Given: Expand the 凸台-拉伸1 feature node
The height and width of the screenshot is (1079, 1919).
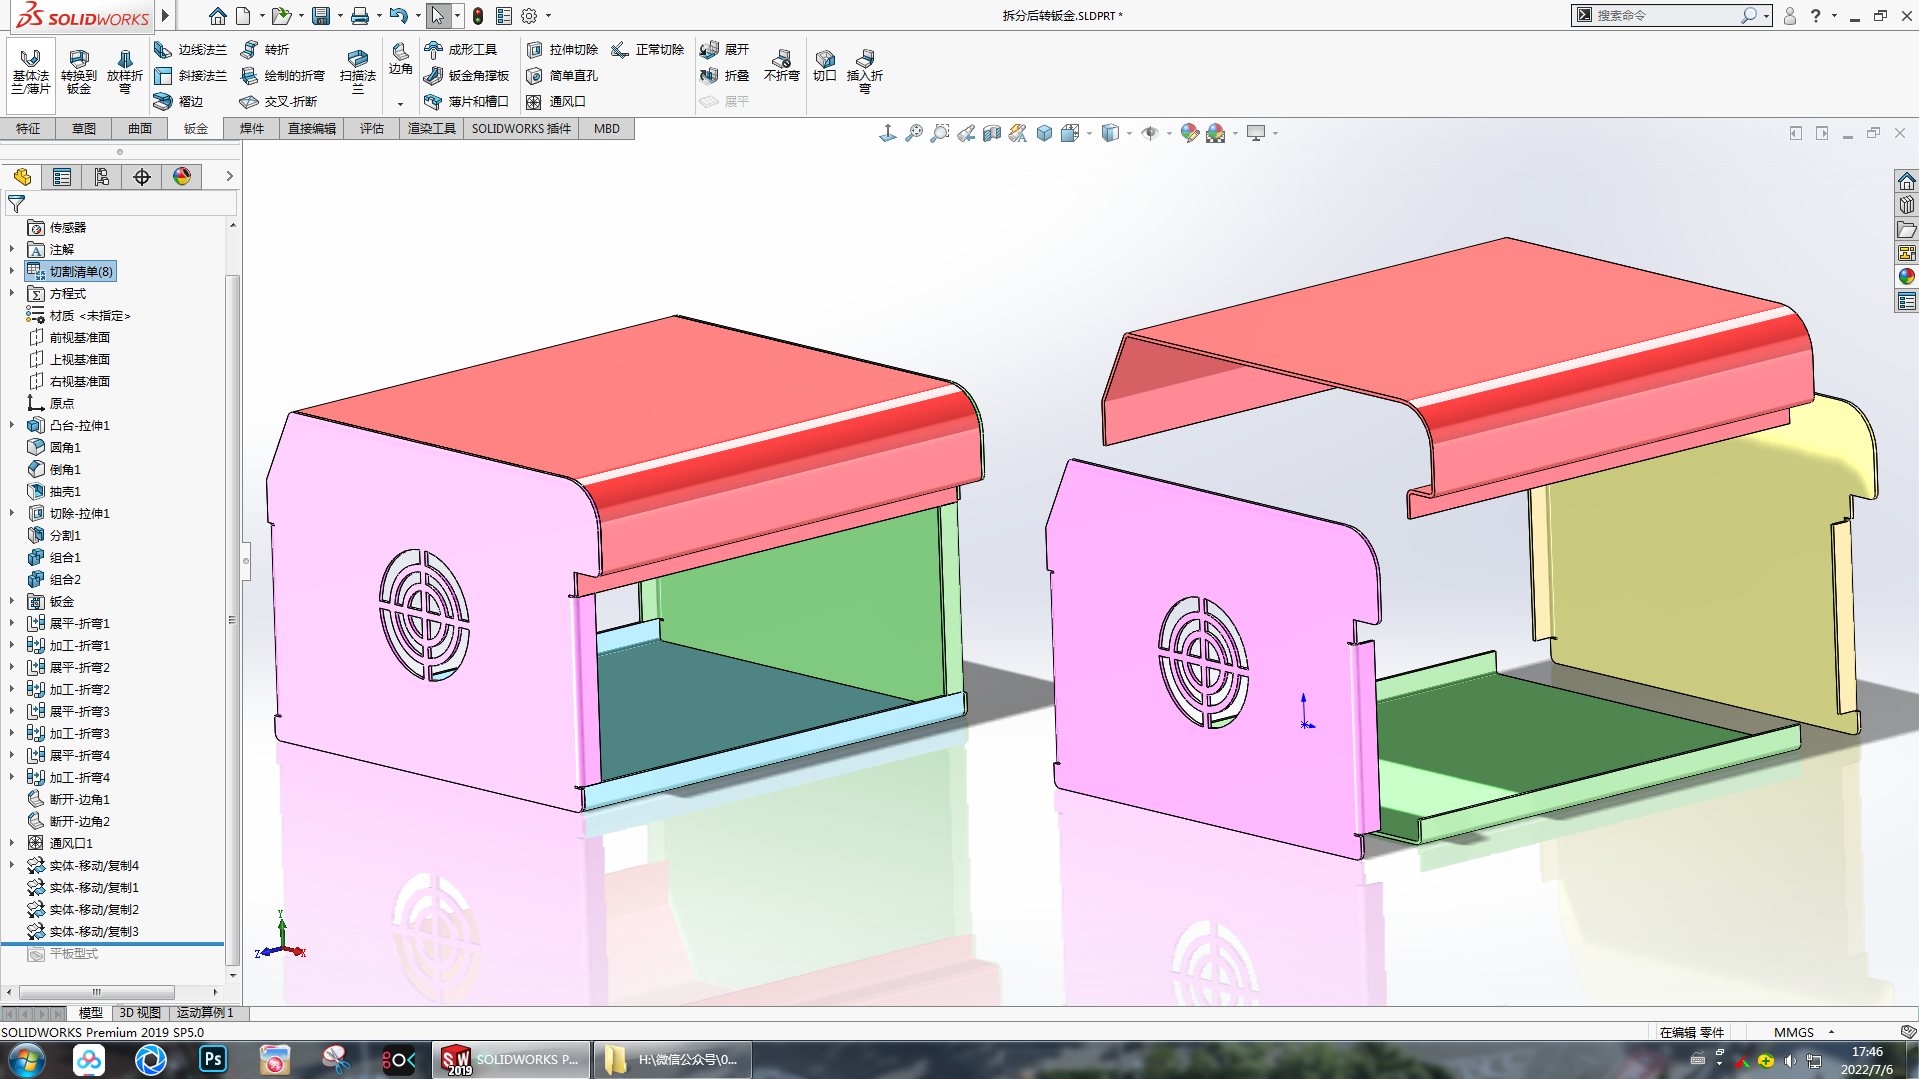Looking at the screenshot, I should pos(12,425).
